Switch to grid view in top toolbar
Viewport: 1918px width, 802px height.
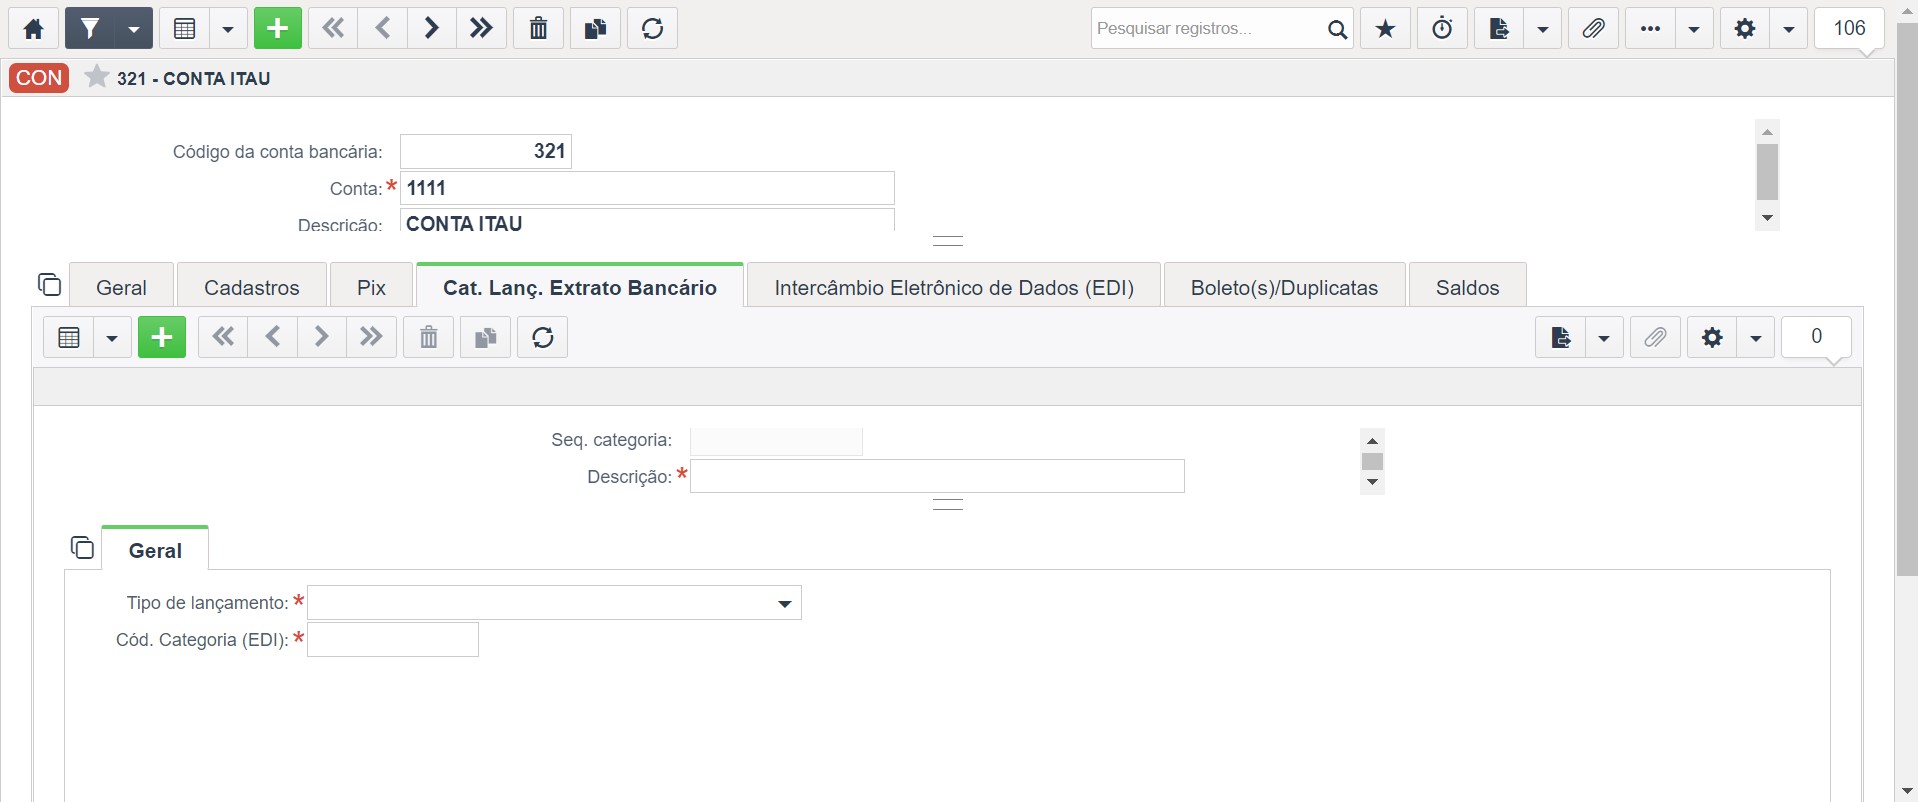tap(184, 28)
